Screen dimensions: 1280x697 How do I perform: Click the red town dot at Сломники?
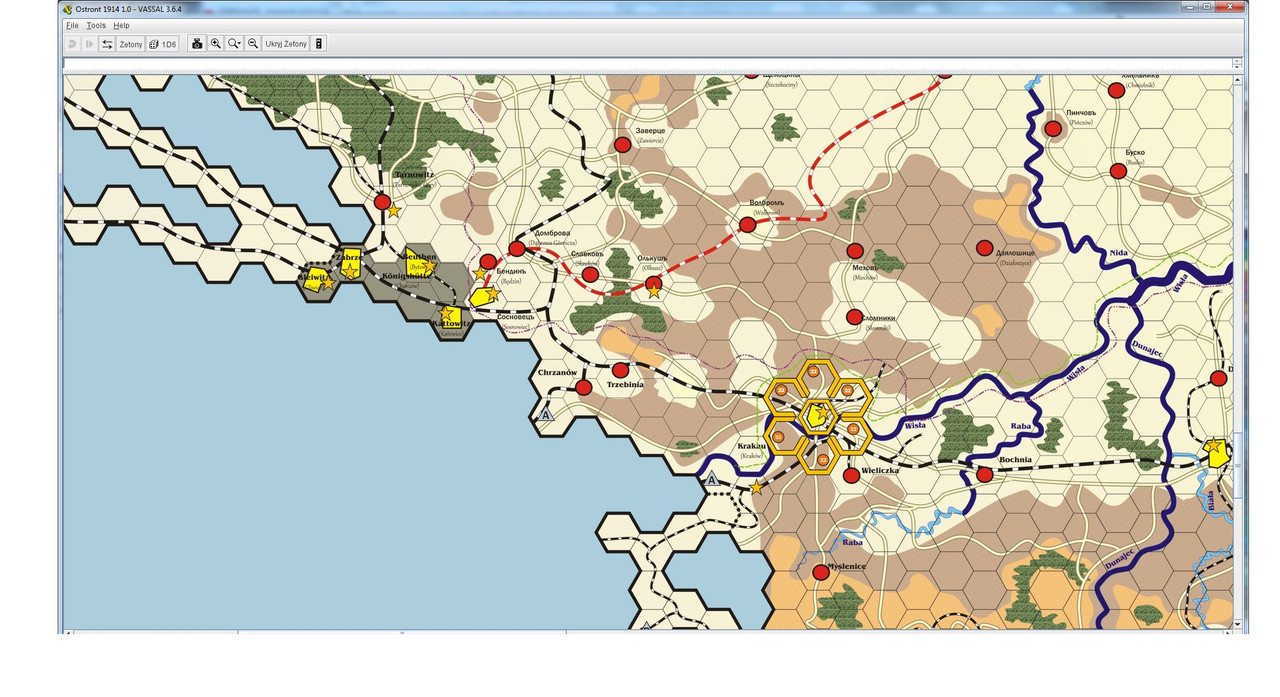tap(854, 317)
